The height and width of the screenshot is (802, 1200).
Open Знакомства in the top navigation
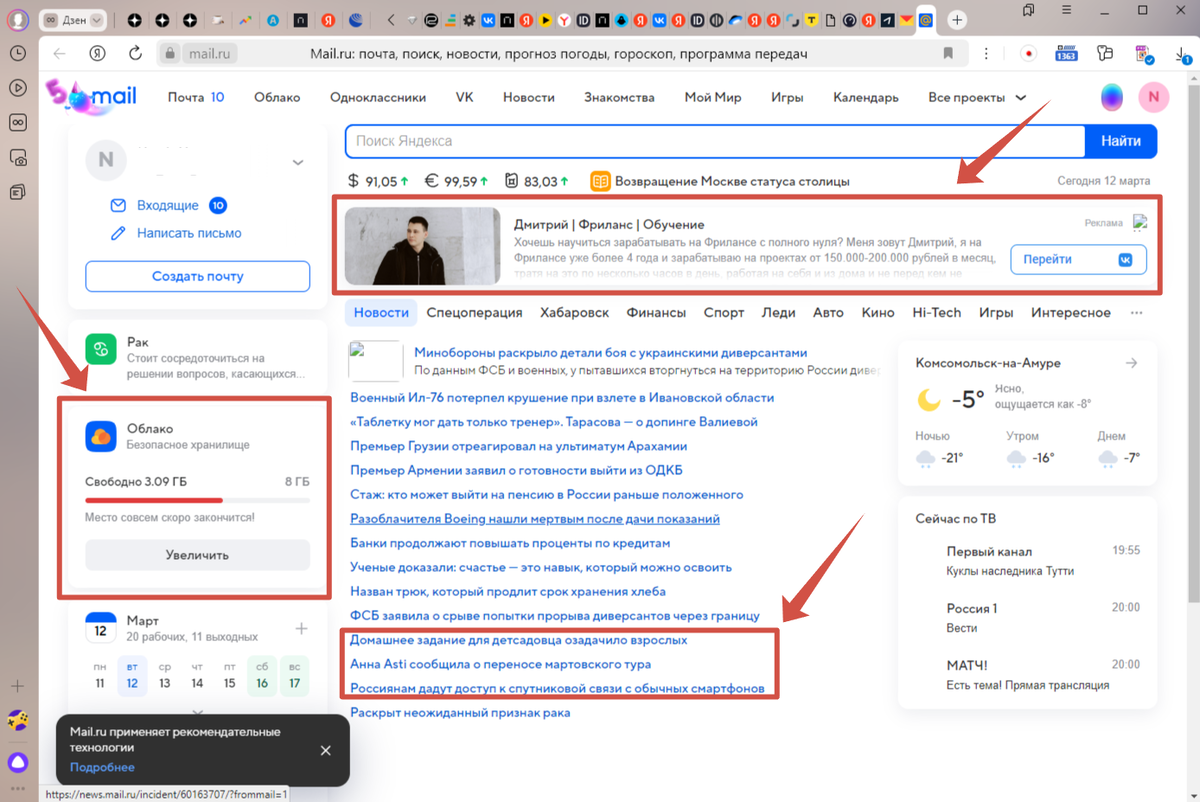tap(619, 97)
